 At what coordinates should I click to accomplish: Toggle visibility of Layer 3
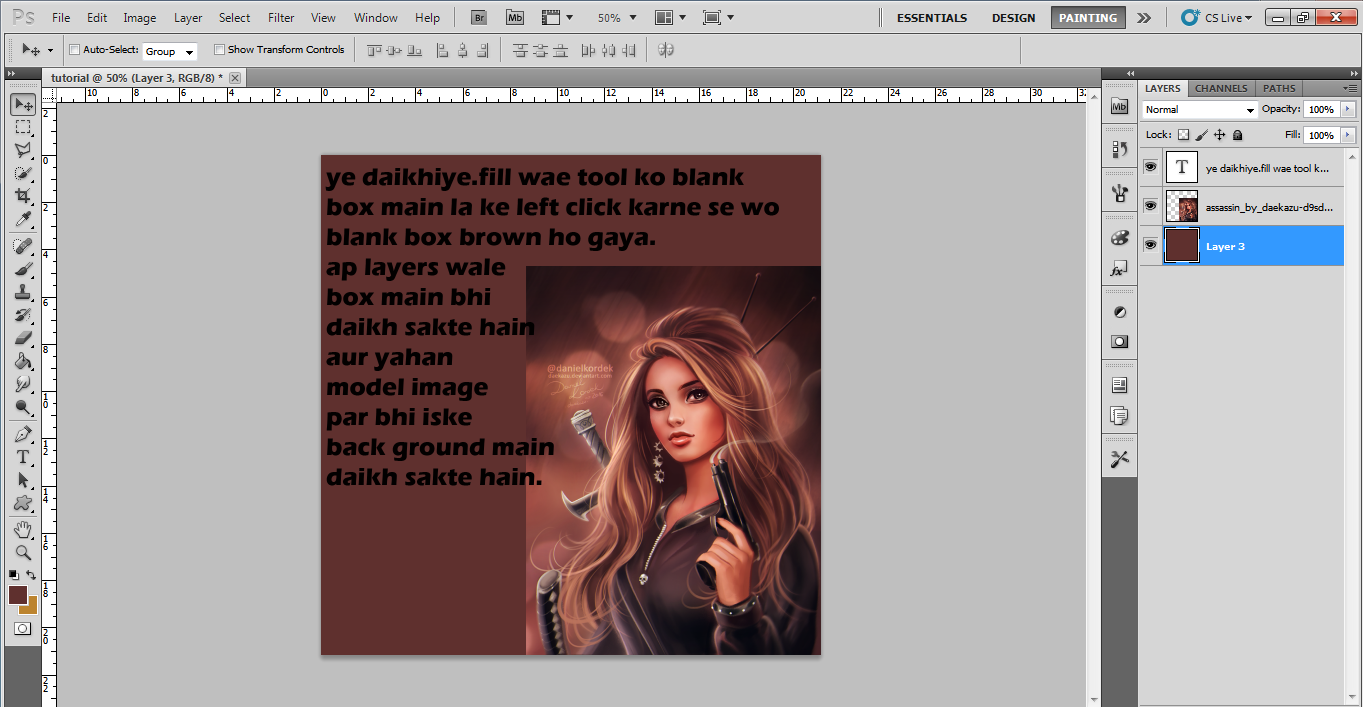click(1150, 245)
